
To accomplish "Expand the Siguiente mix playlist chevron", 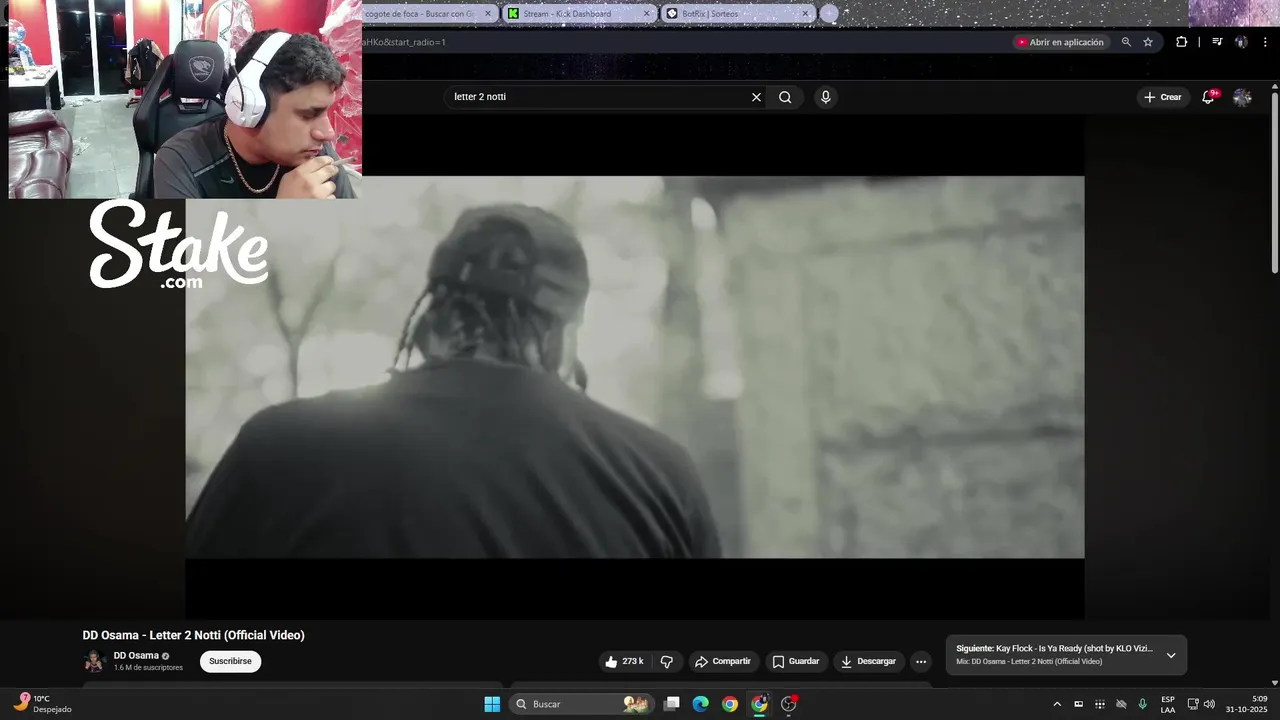I will [x=1171, y=656].
